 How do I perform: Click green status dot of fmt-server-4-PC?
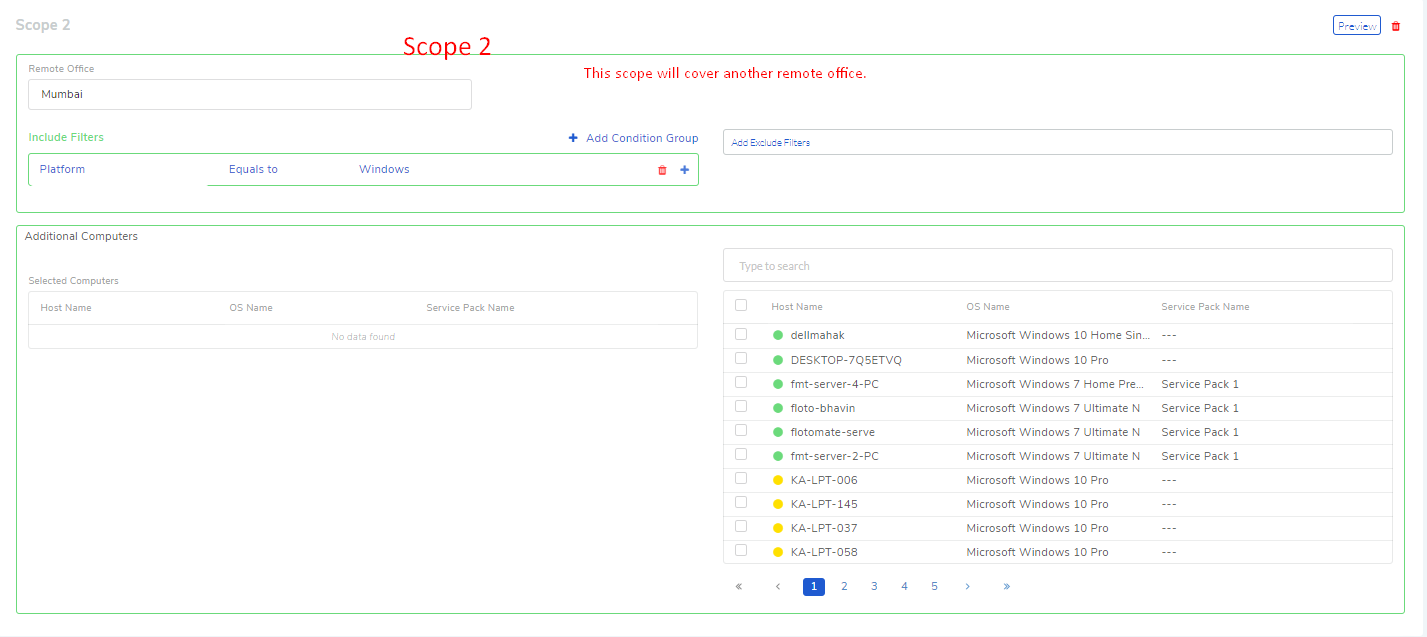[778, 384]
